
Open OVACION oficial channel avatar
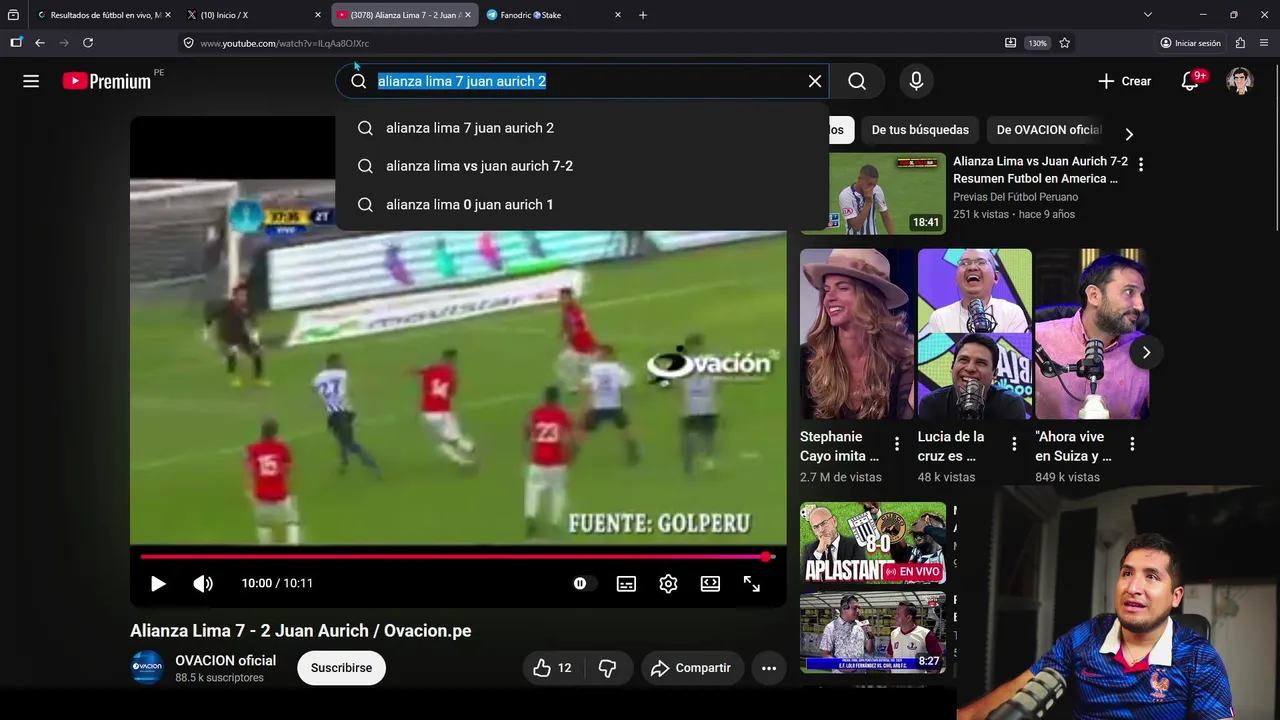pyautogui.click(x=147, y=667)
